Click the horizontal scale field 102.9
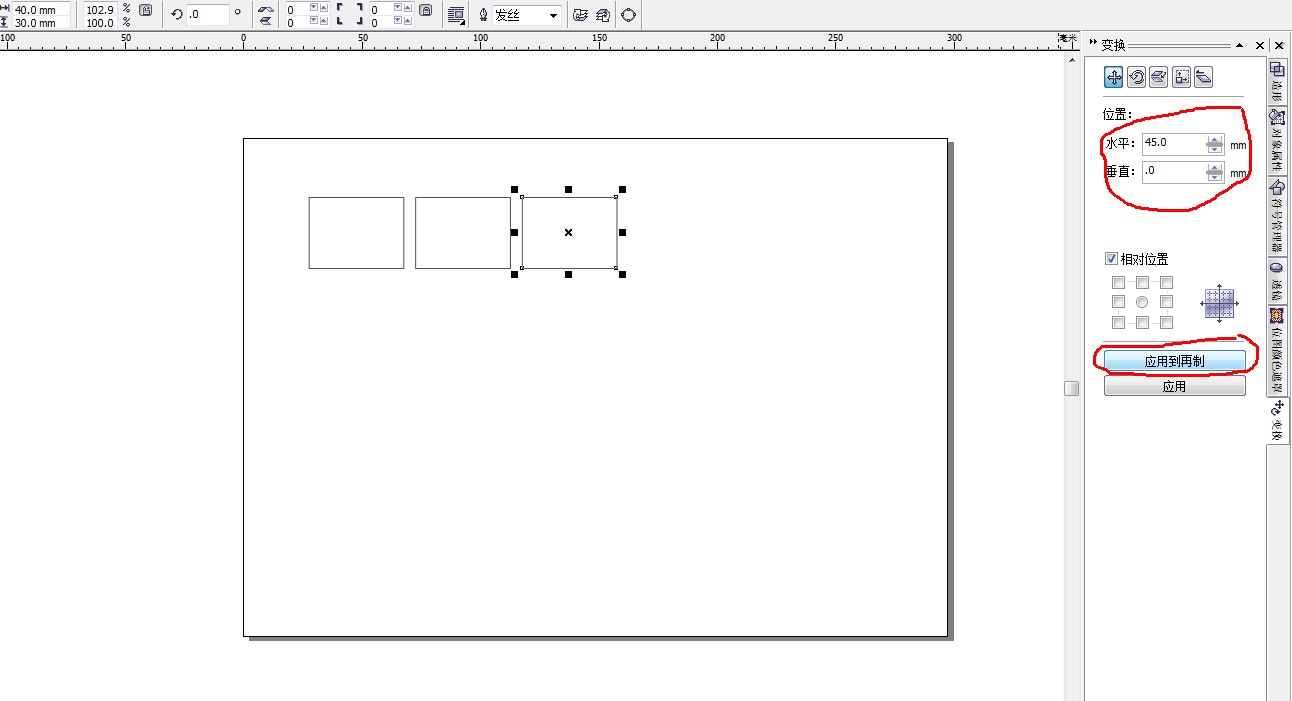This screenshot has width=1292, height=701. click(x=100, y=9)
